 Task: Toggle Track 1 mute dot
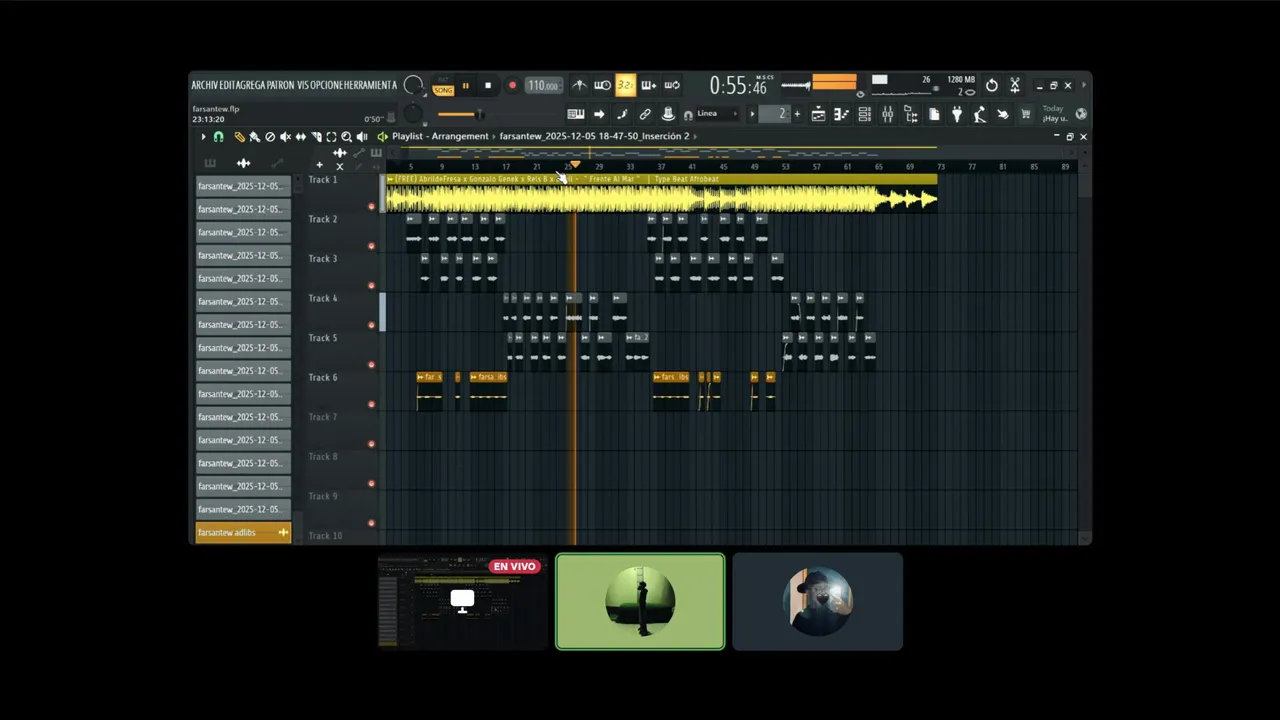tap(371, 207)
